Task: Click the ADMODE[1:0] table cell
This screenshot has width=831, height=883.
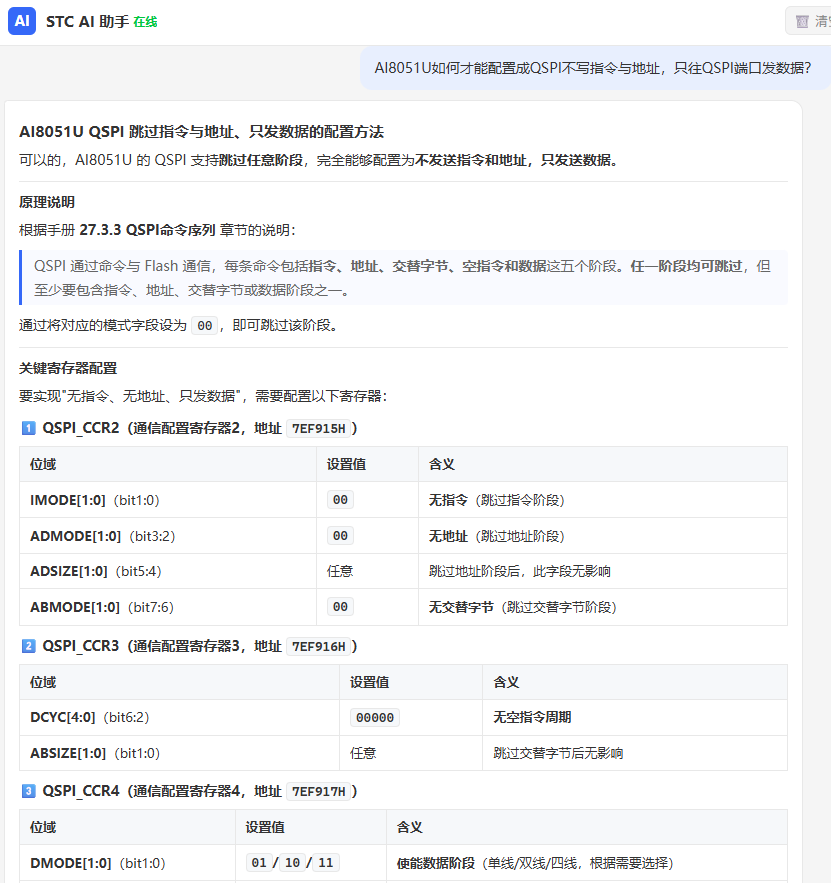Action: 168,536
